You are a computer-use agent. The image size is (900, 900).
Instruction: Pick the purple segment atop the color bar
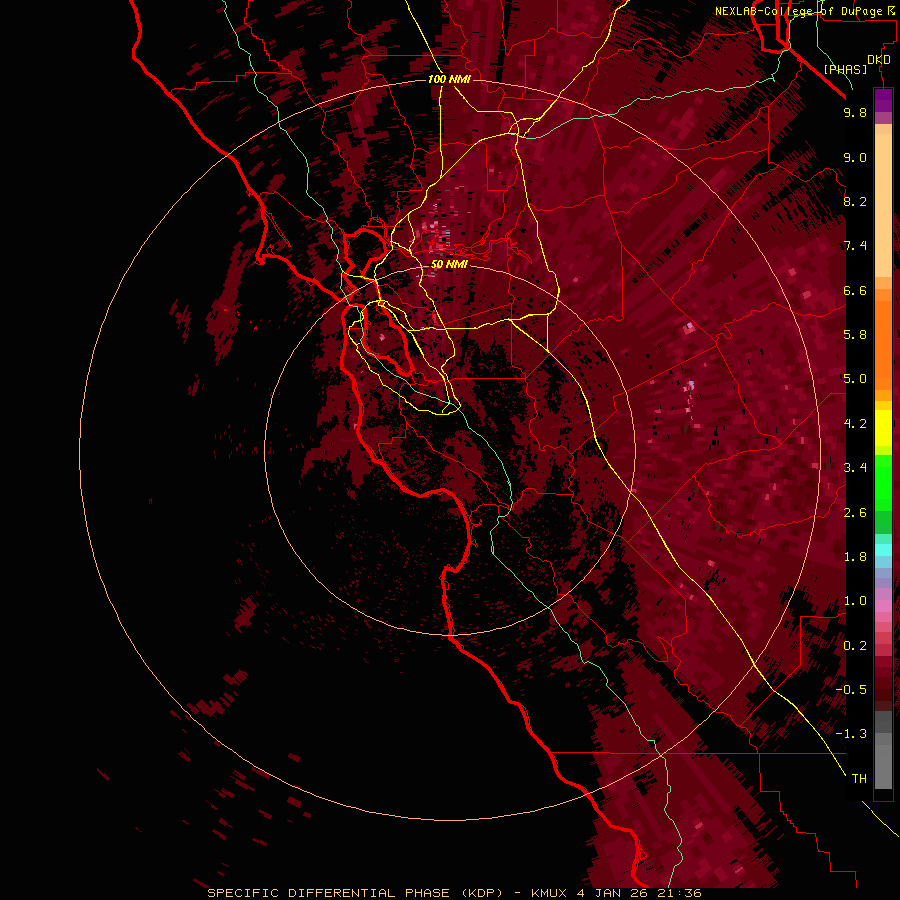[x=883, y=100]
